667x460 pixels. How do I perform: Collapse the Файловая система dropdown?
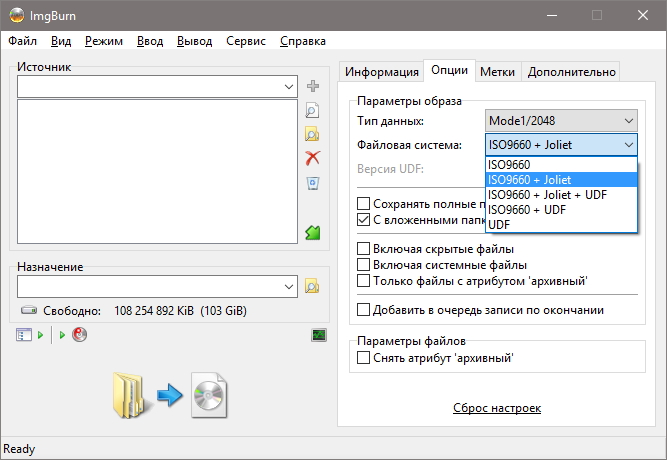click(561, 145)
